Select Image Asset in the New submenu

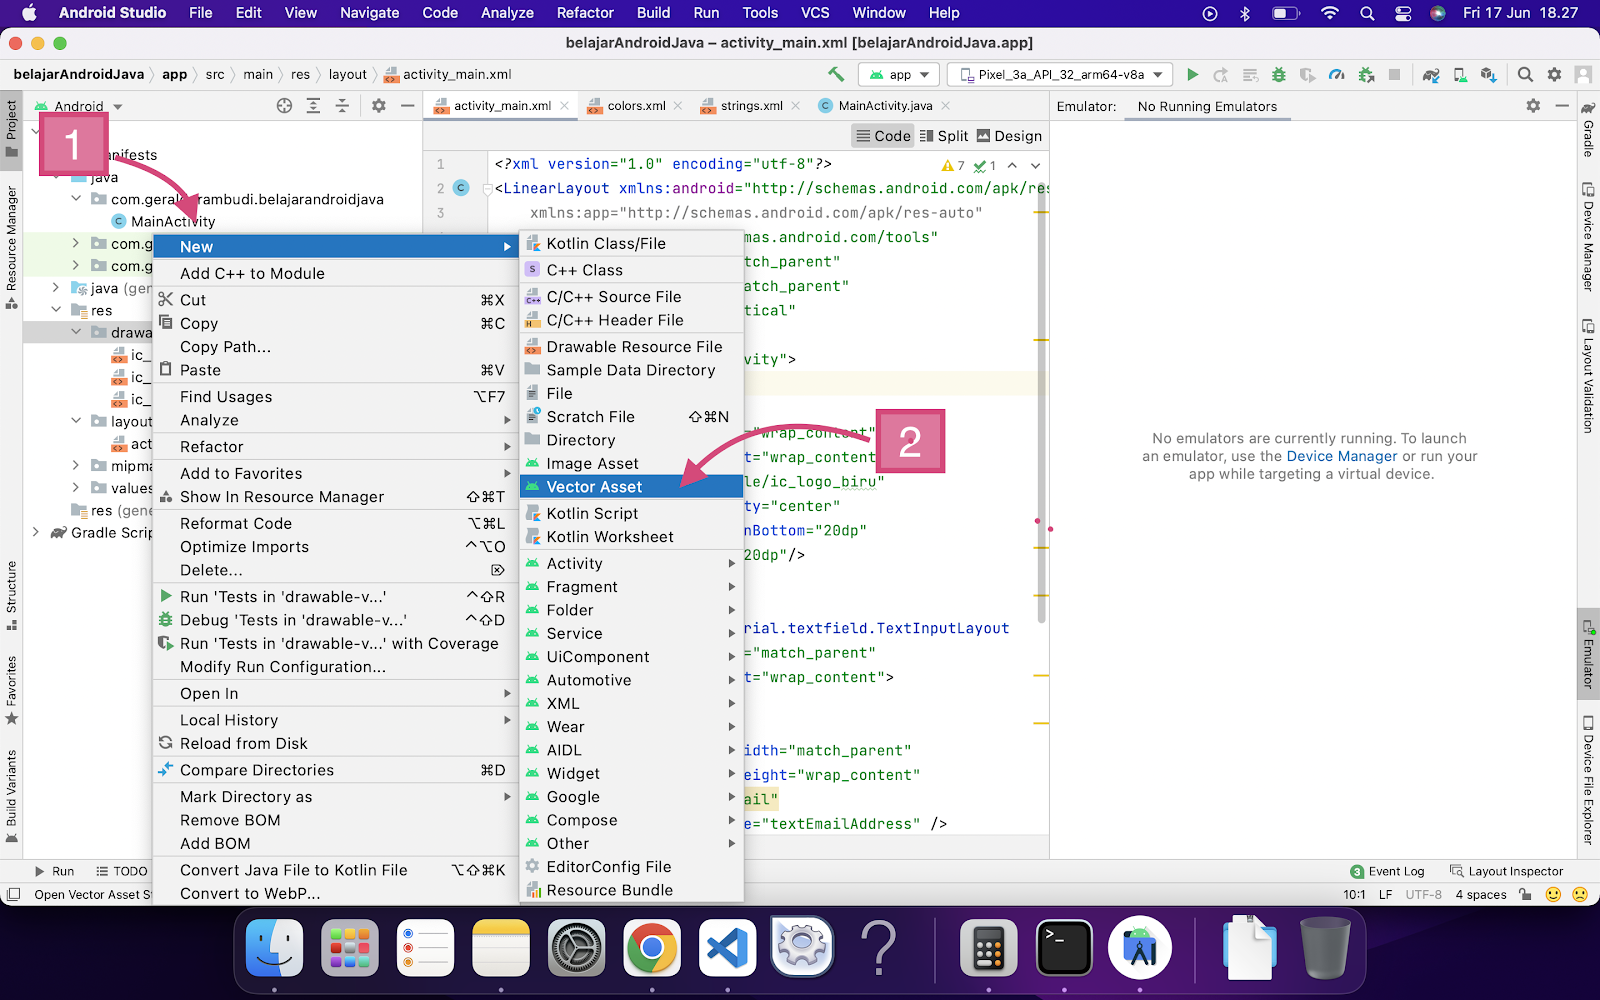click(632, 464)
